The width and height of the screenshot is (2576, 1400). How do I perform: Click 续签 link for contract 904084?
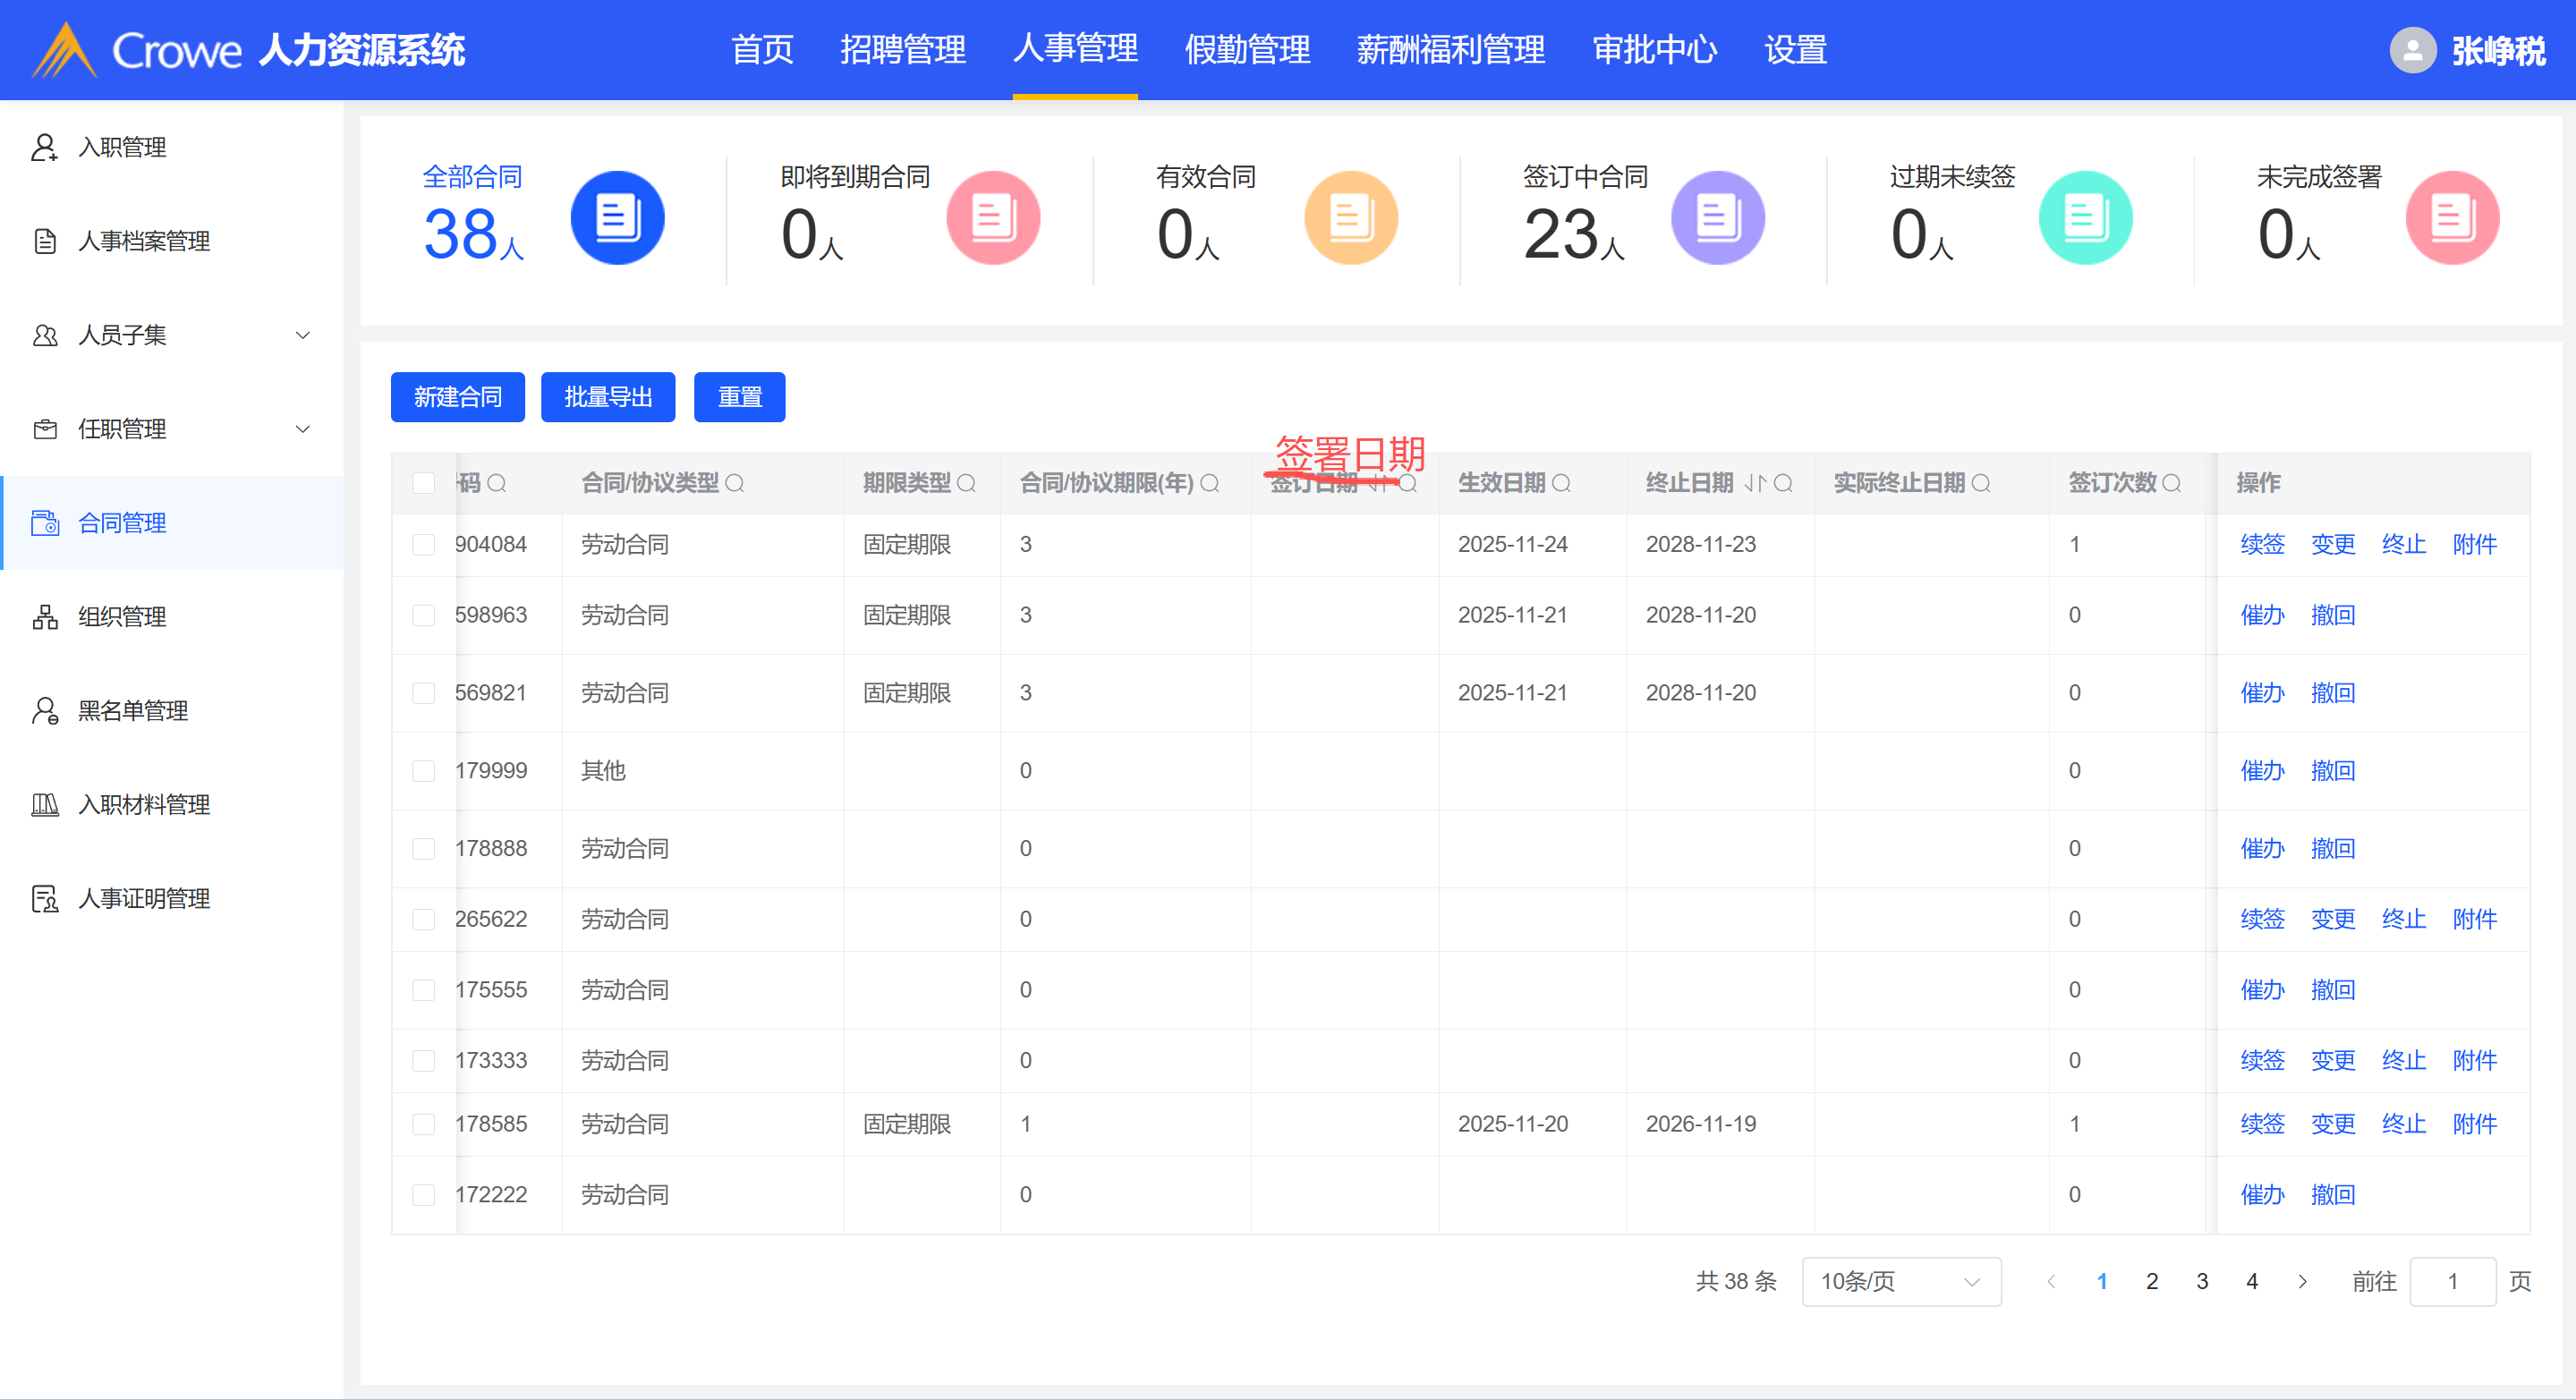tap(2262, 545)
